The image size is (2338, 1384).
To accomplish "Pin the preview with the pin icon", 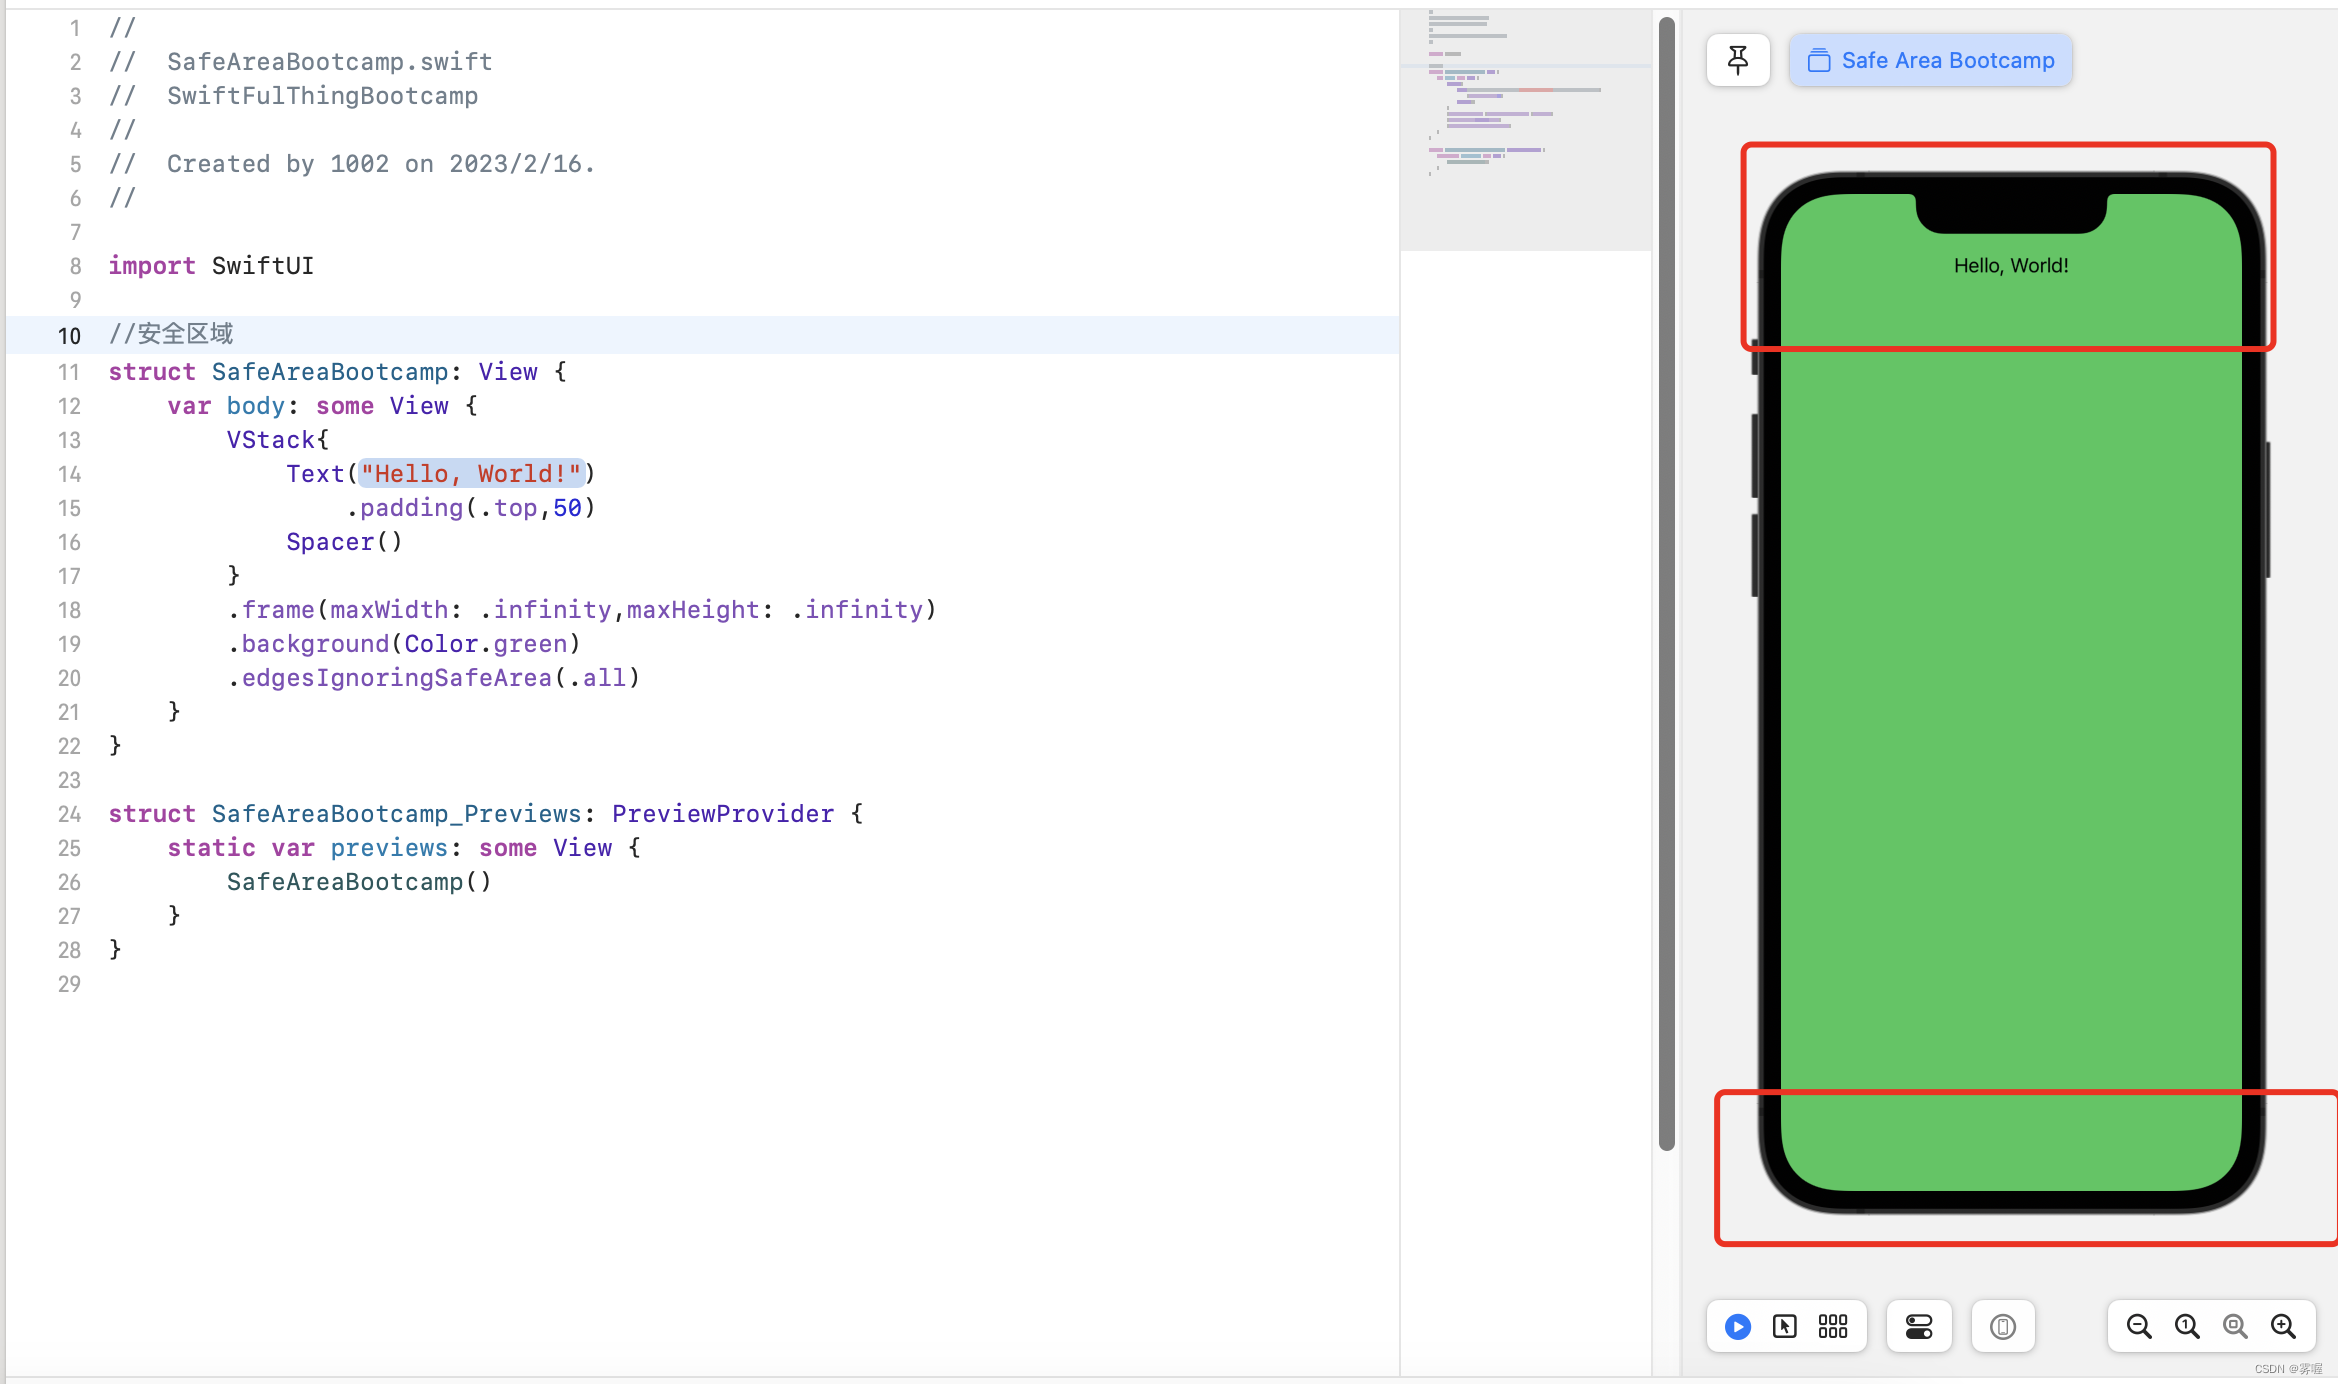I will pos(1738,60).
